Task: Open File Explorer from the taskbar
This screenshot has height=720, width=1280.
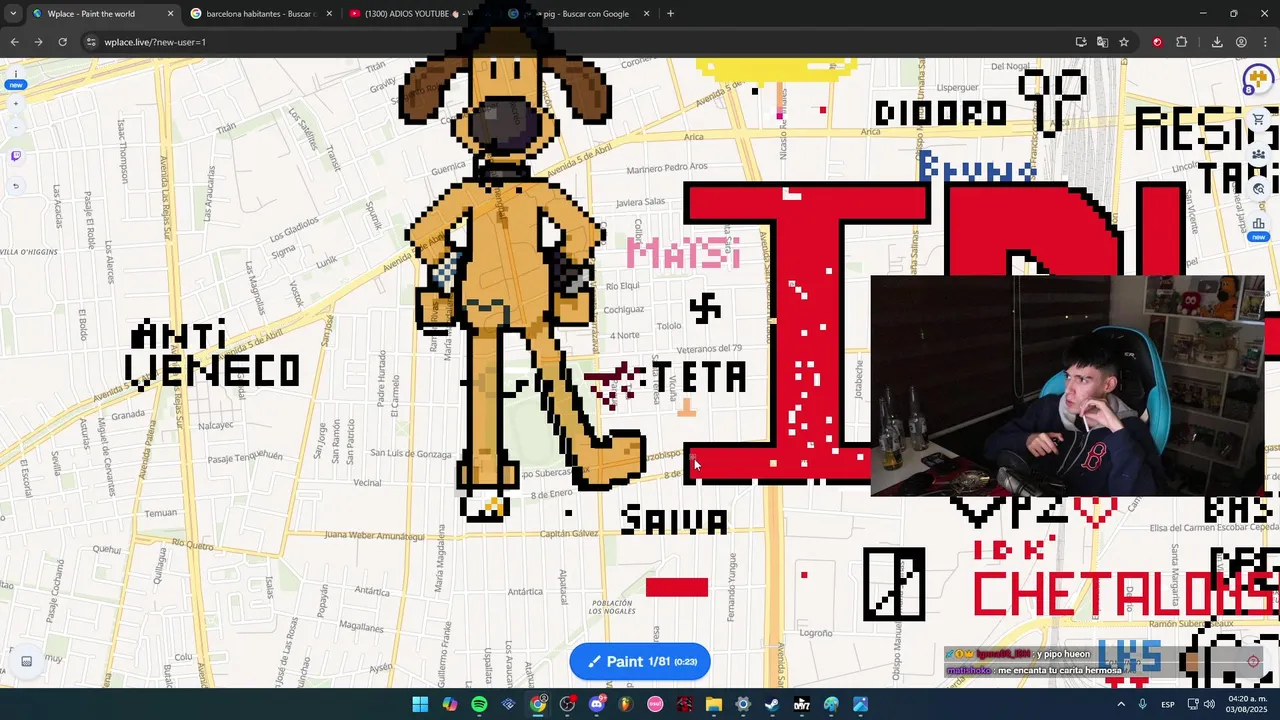Action: (714, 704)
